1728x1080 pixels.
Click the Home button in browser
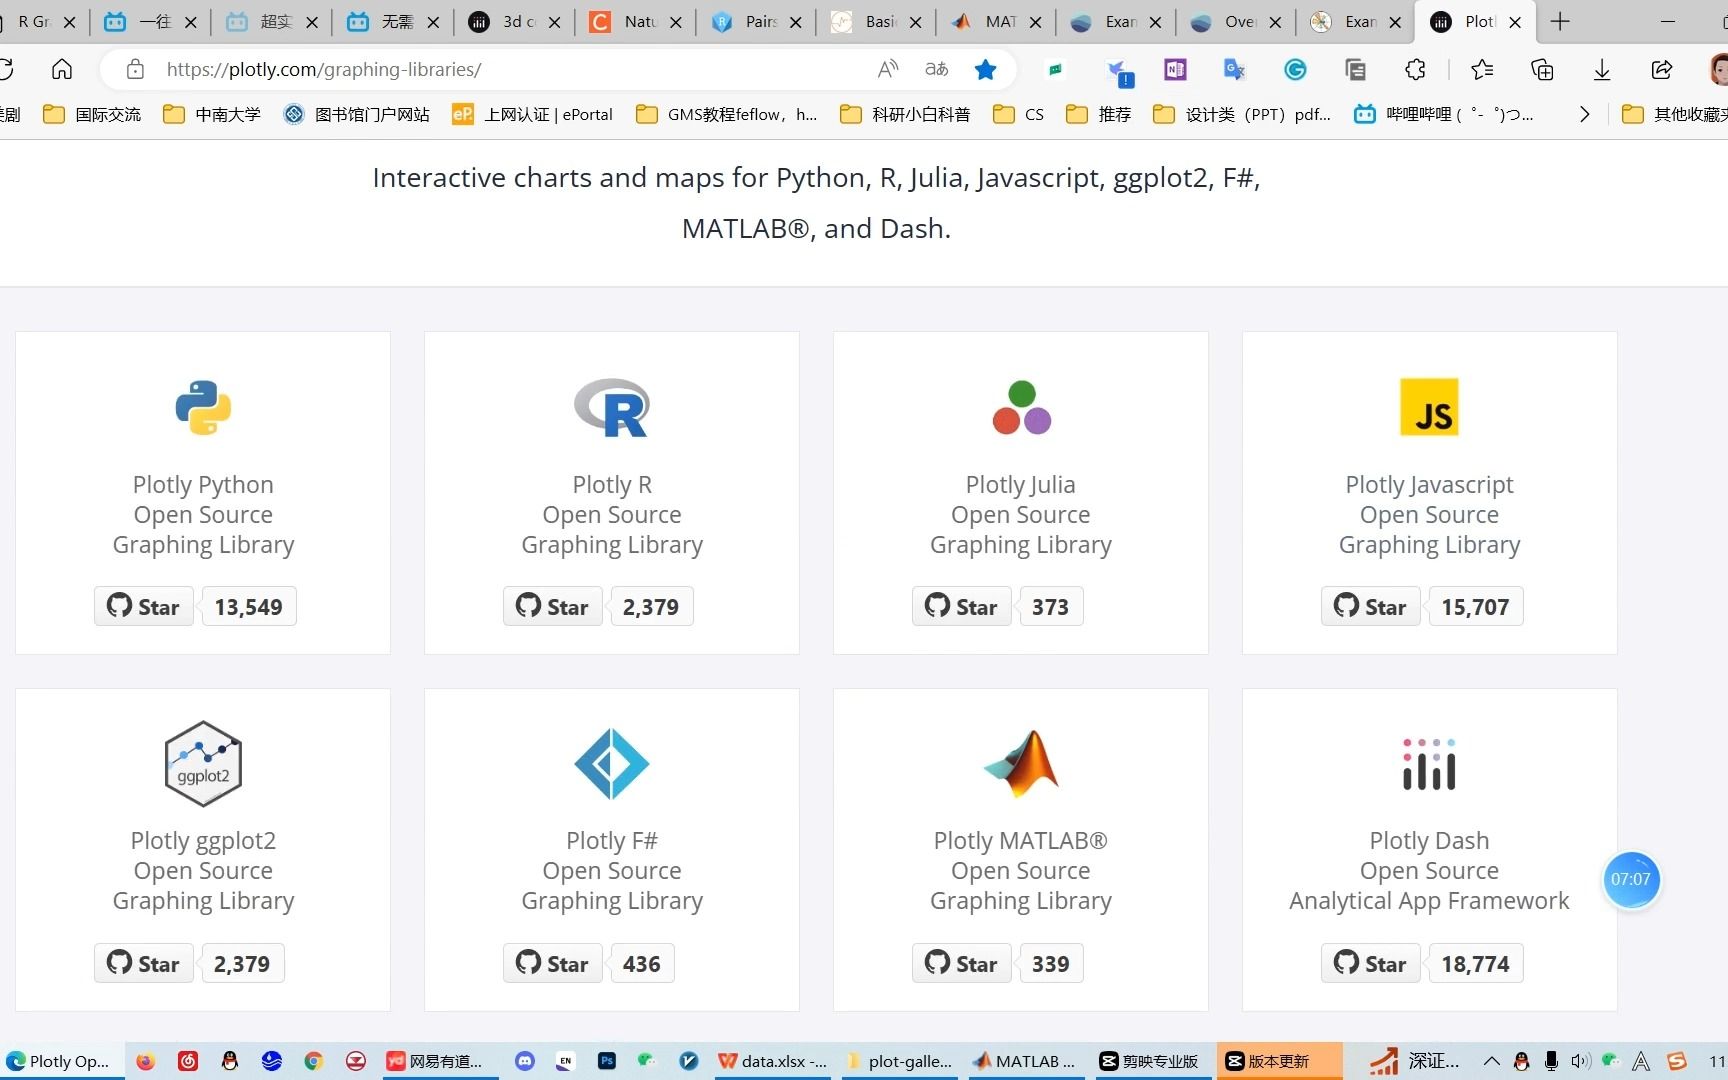62,69
